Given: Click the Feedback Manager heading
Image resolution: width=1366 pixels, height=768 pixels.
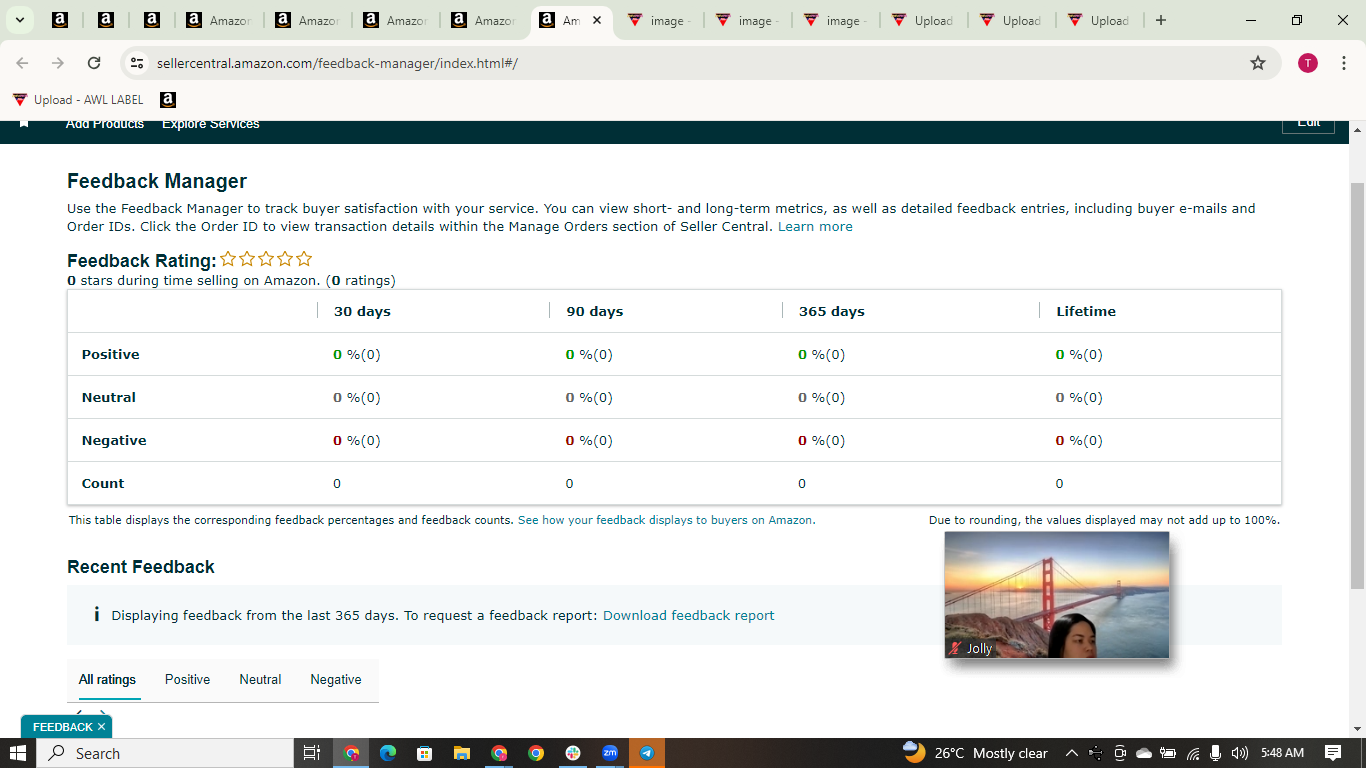Looking at the screenshot, I should click(157, 181).
